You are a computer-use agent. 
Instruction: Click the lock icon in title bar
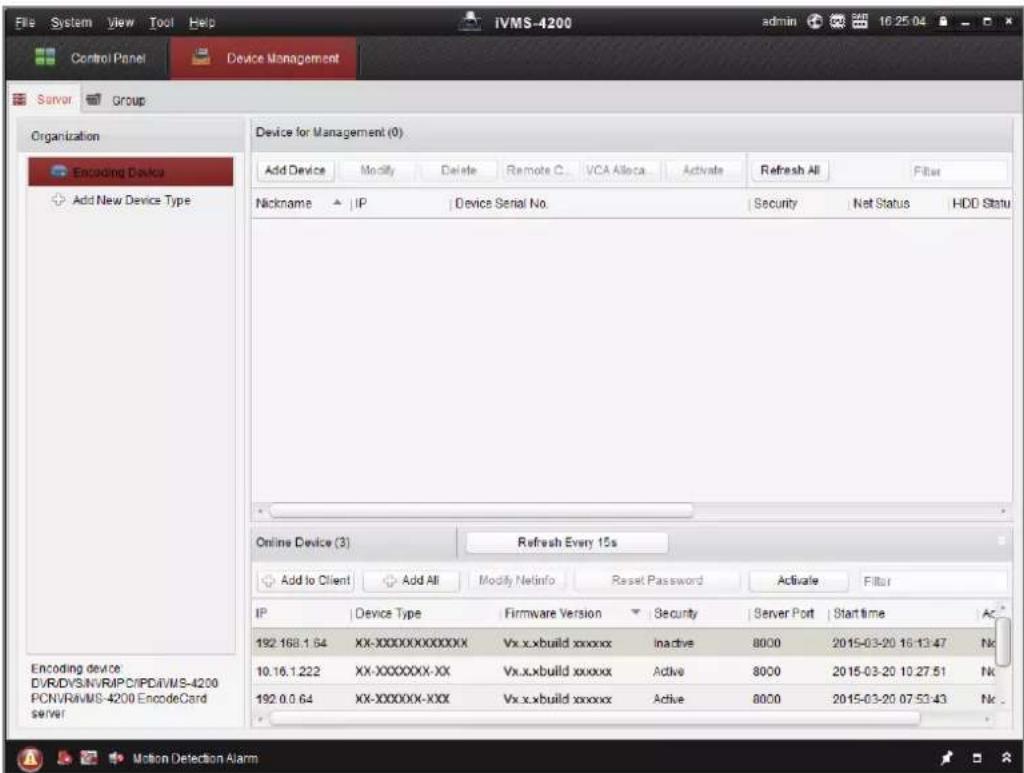(943, 22)
